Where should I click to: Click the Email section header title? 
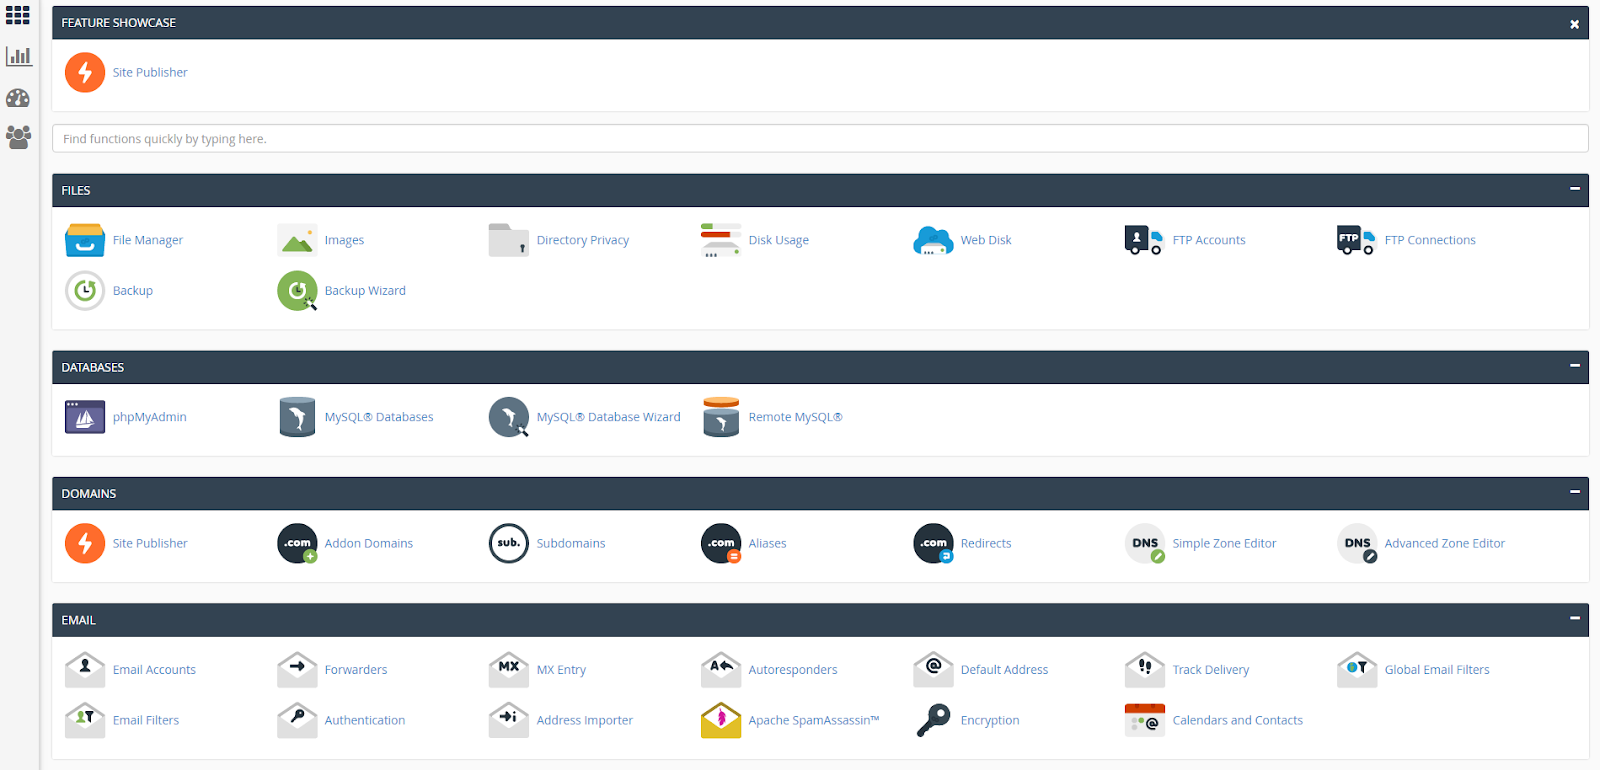tap(79, 620)
